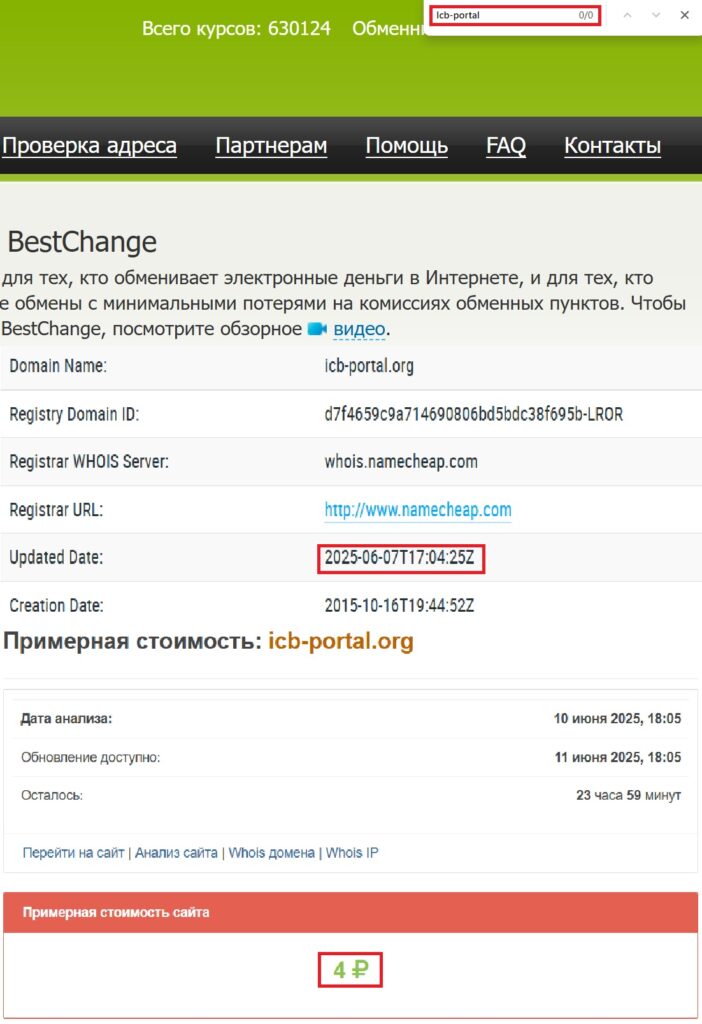Click Перейти на сайт link
This screenshot has width=702, height=1024.
click(73, 852)
